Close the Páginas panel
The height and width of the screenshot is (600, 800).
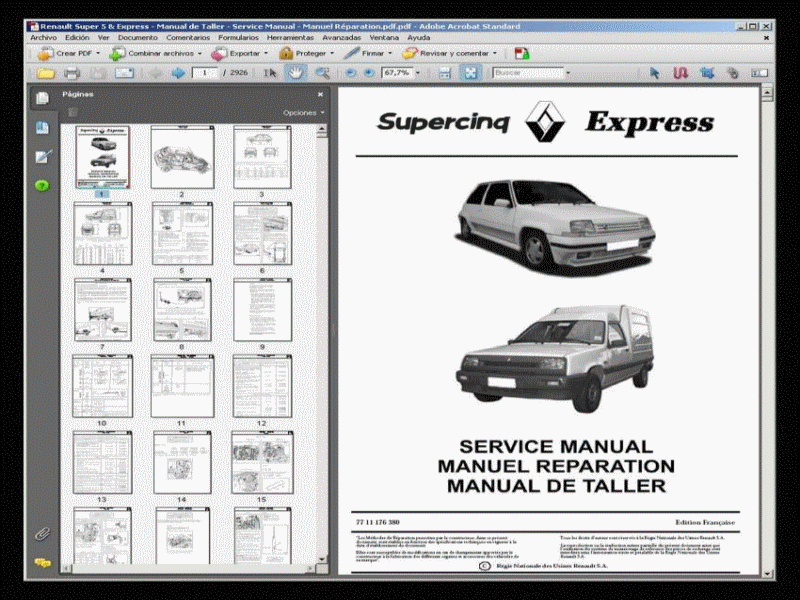320,94
